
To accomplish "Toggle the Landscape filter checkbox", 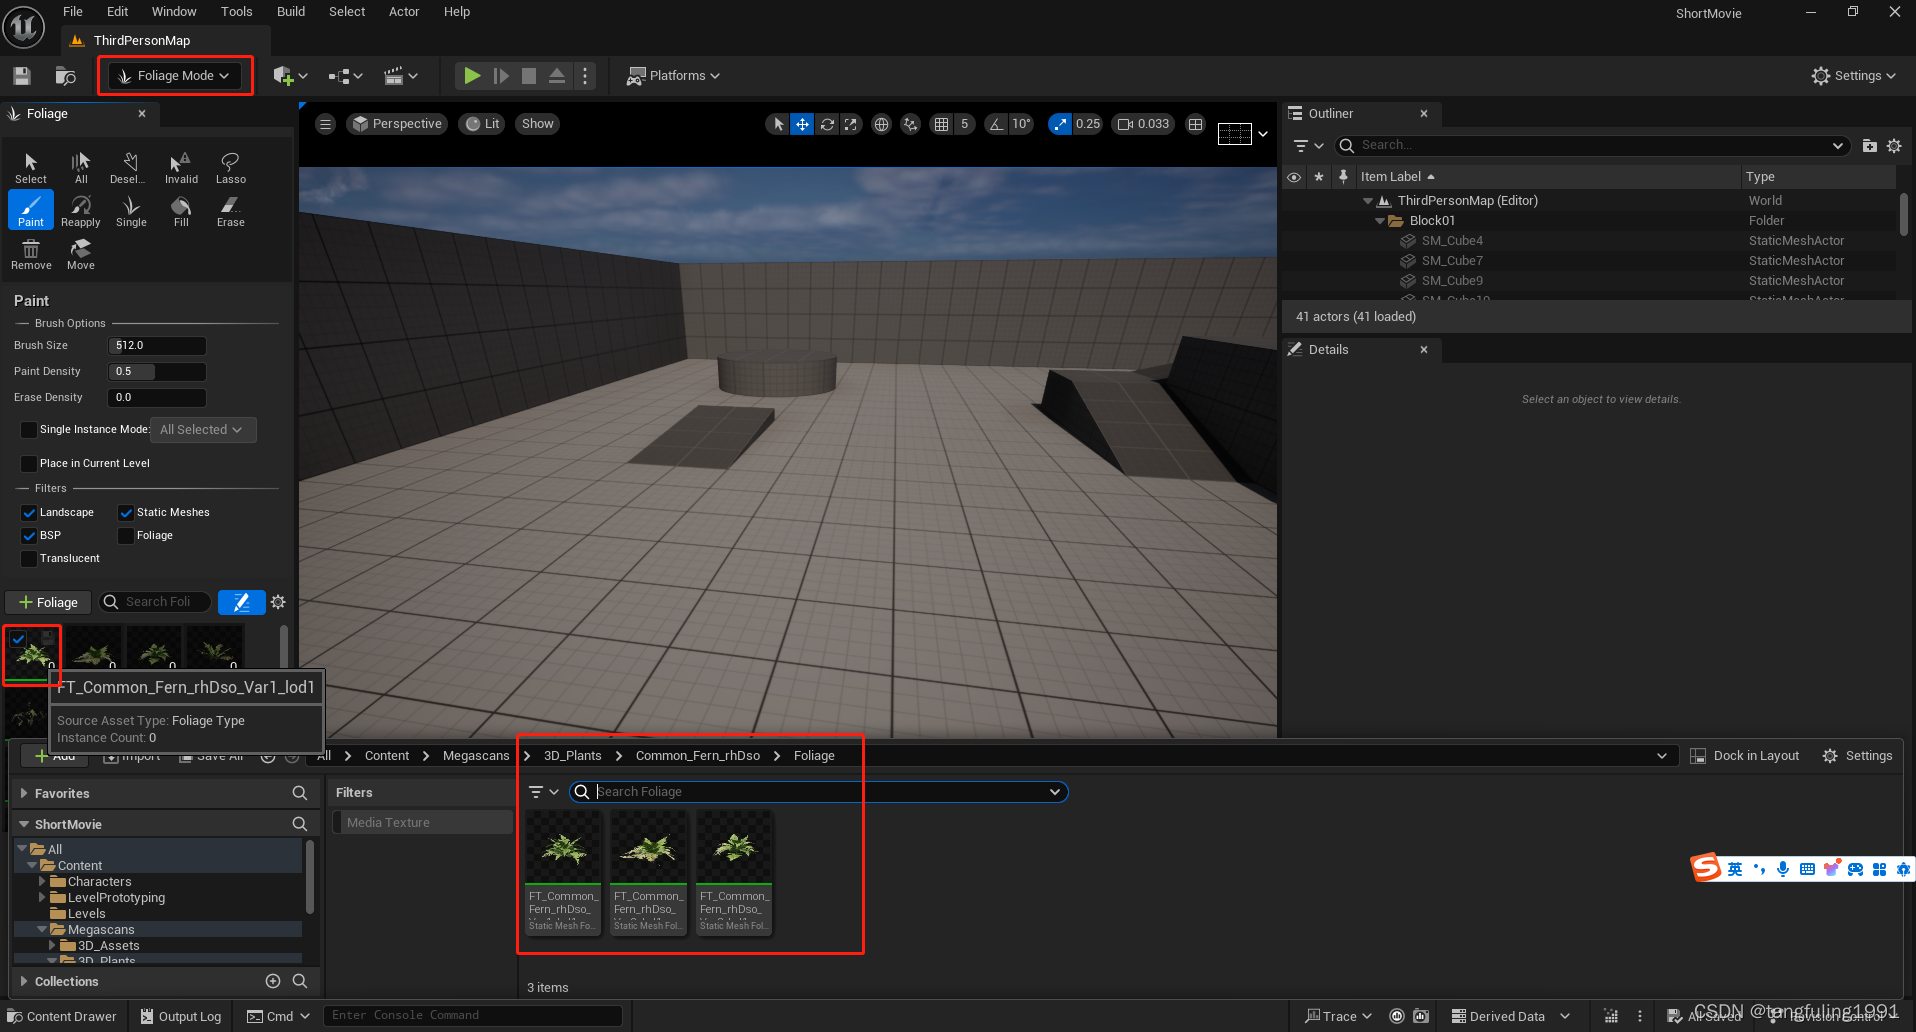I will [29, 513].
